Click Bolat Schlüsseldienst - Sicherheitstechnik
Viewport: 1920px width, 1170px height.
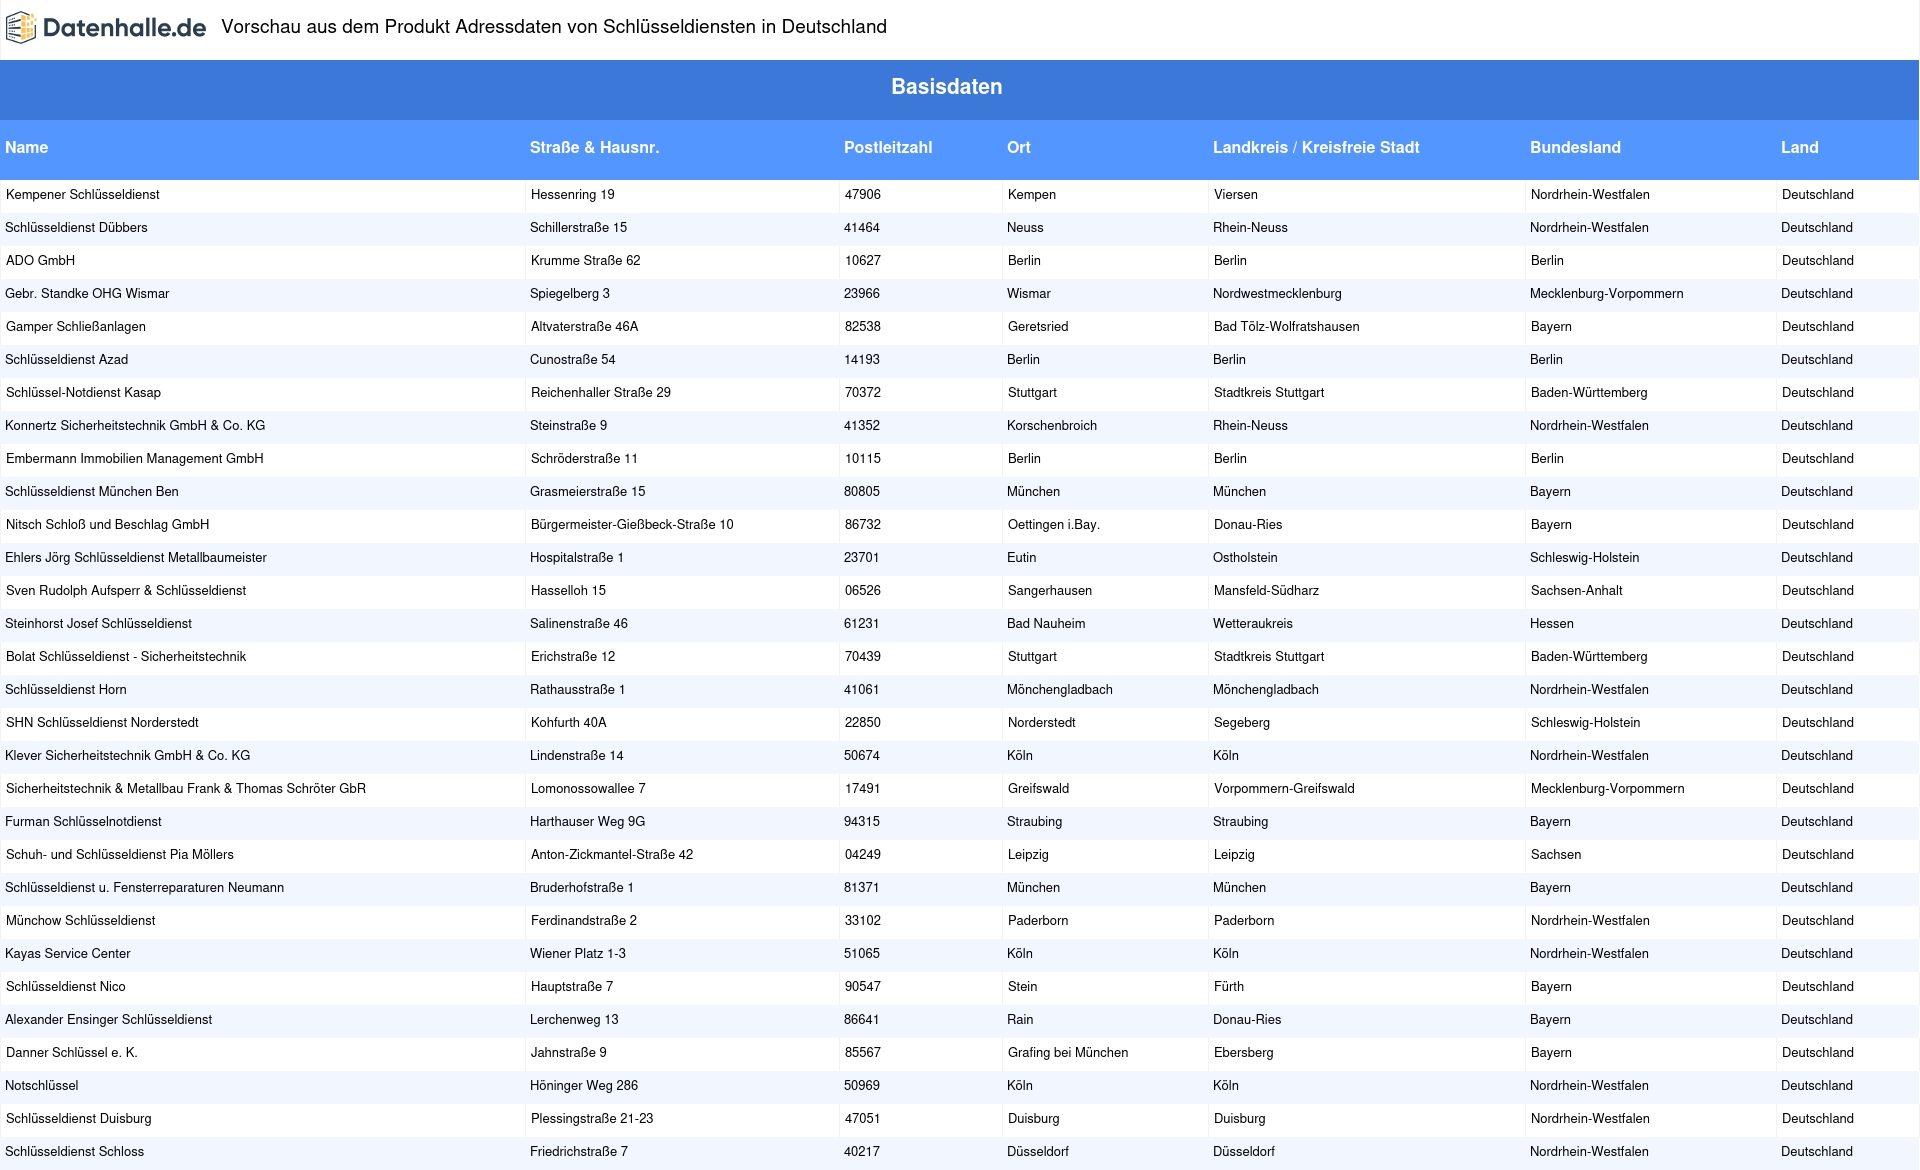[x=126, y=657]
